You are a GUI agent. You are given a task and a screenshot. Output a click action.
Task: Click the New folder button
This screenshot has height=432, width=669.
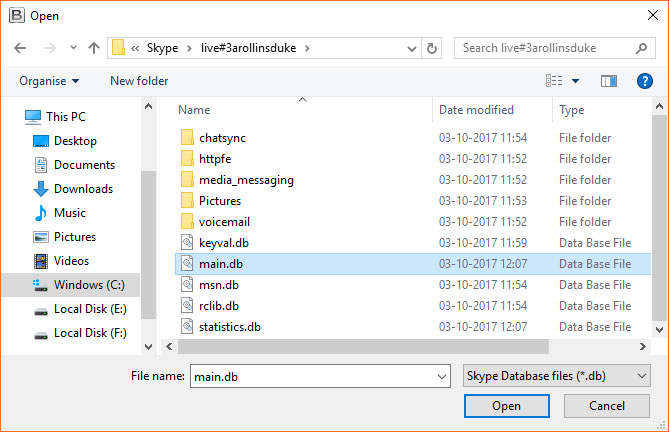click(139, 81)
